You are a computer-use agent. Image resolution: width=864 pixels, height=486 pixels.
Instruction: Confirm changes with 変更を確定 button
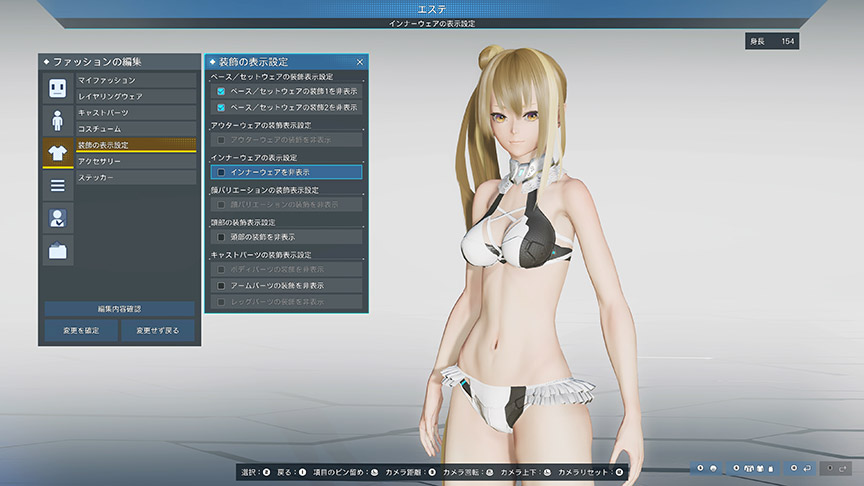click(81, 331)
